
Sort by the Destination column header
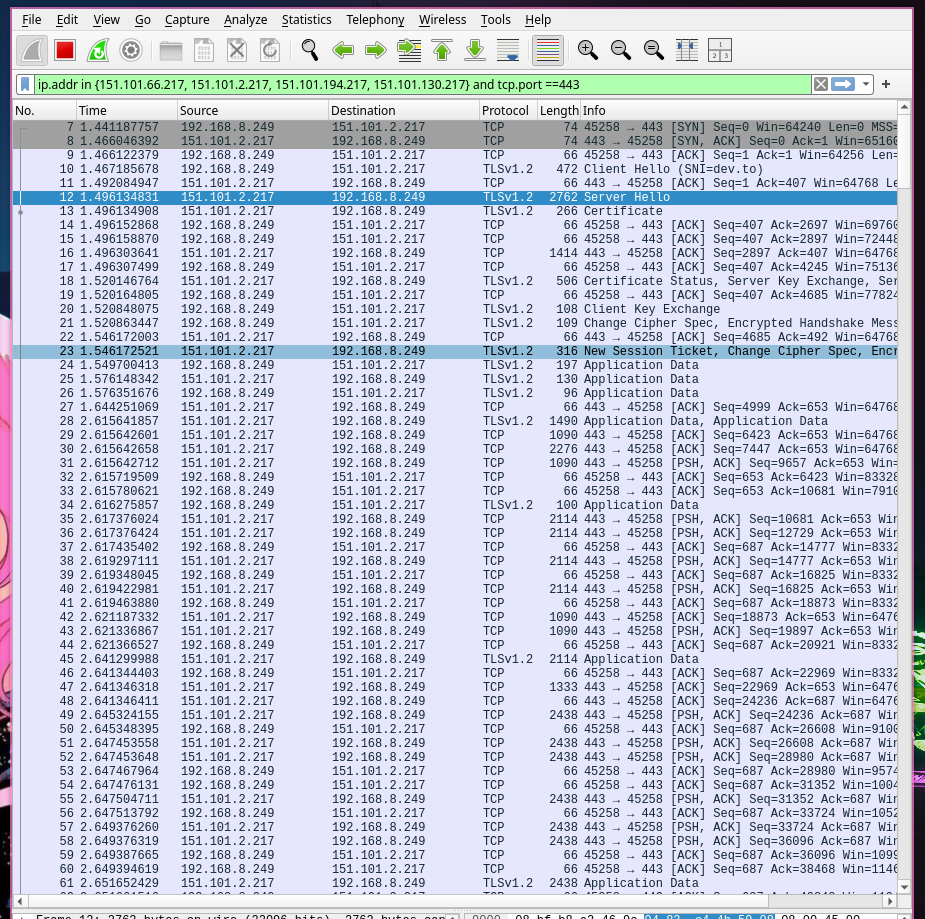coord(404,110)
